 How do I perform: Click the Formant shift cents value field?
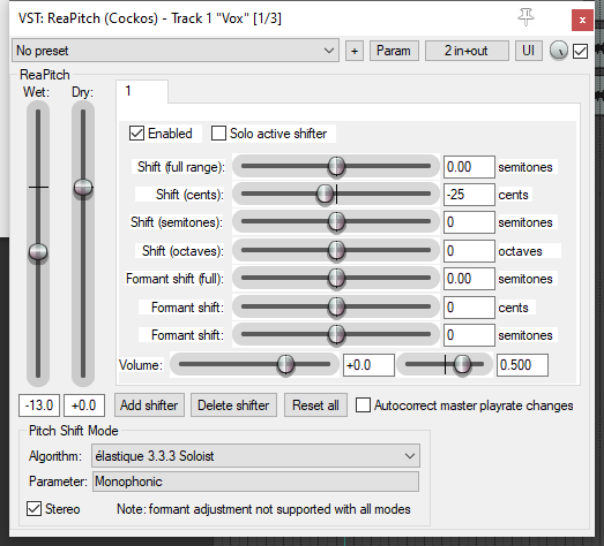click(x=469, y=307)
